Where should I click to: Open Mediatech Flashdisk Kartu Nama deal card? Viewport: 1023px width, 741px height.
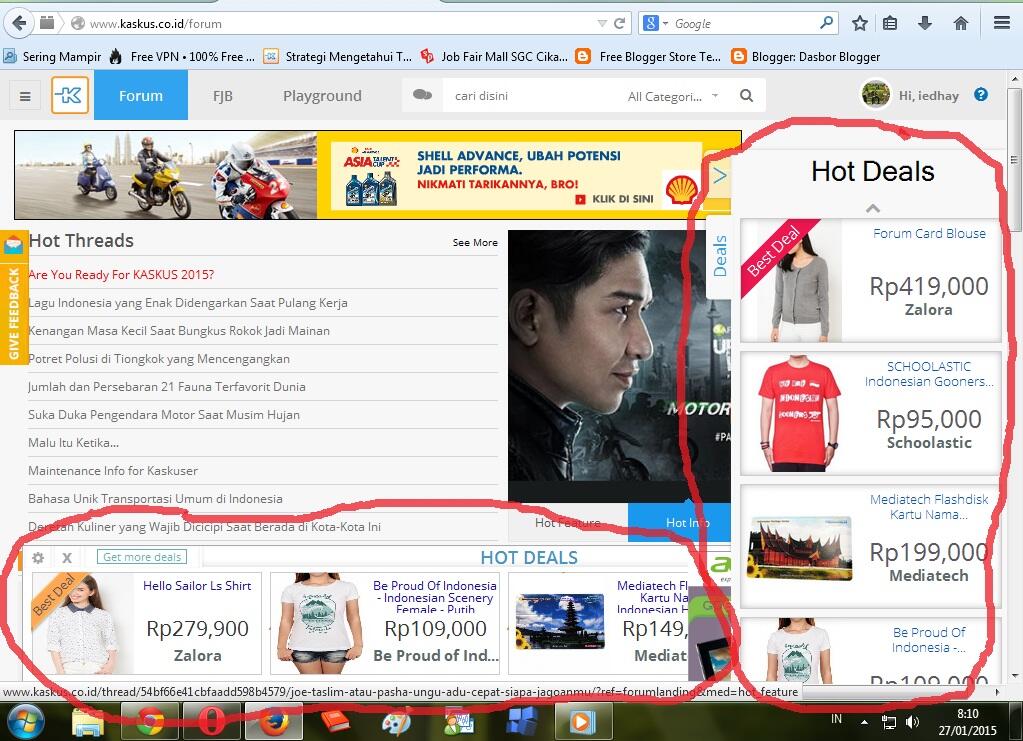pos(870,547)
